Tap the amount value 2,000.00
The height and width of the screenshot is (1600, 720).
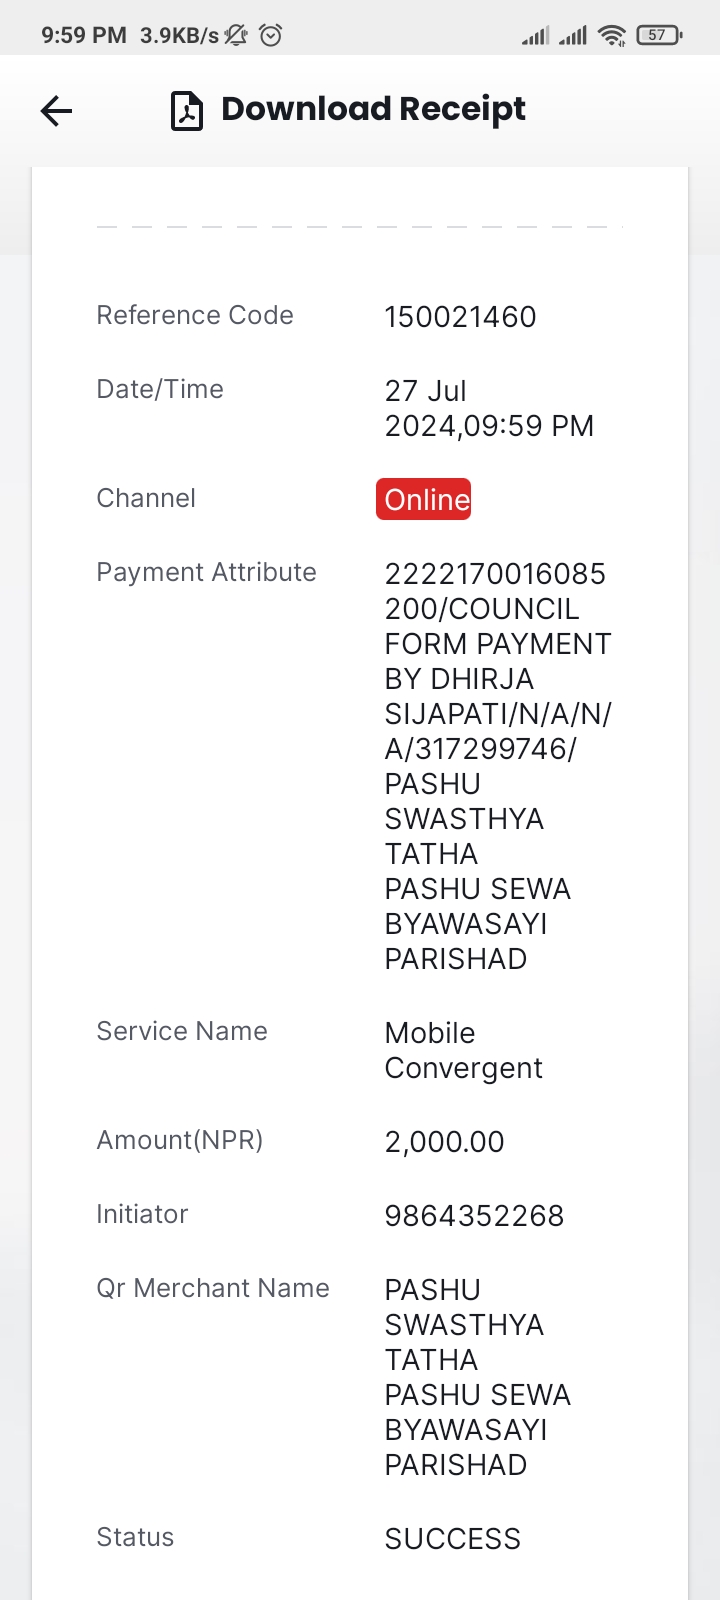445,1142
